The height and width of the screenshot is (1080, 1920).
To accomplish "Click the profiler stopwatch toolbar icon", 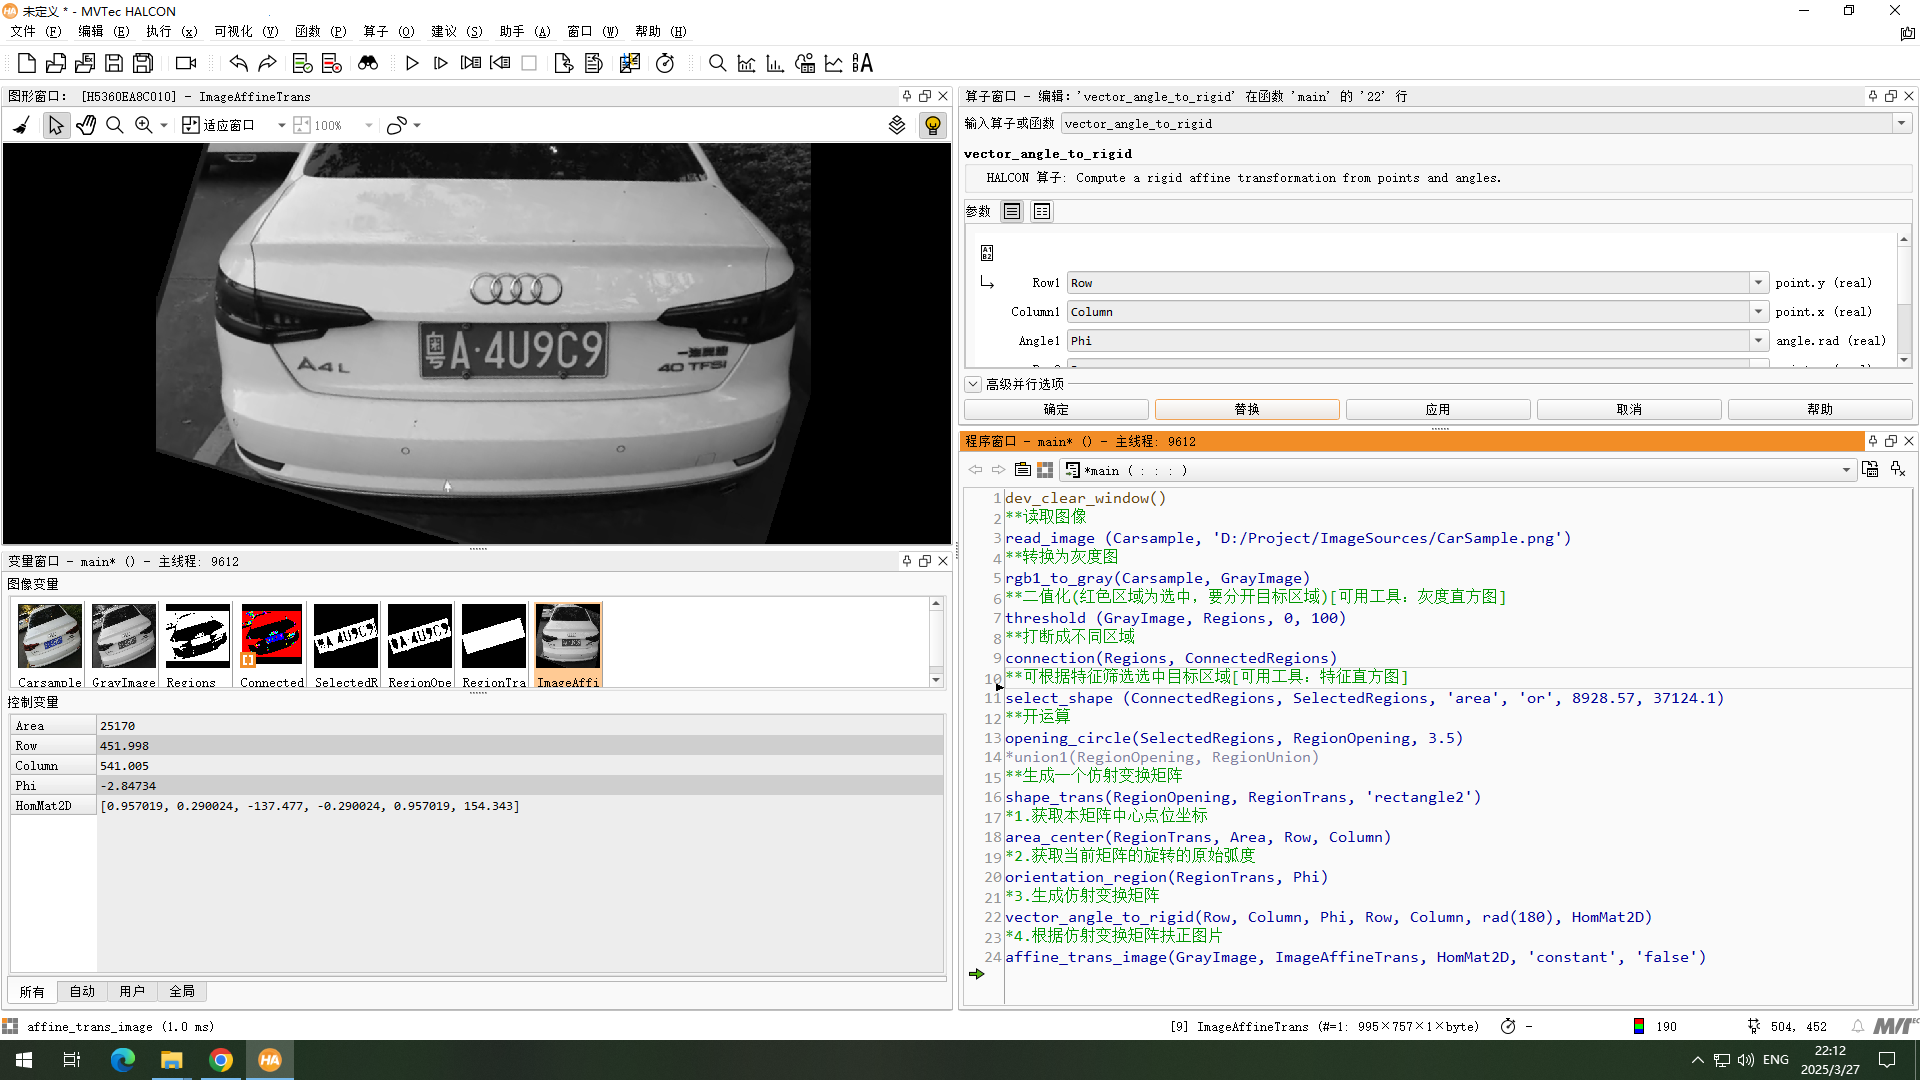I will point(665,64).
